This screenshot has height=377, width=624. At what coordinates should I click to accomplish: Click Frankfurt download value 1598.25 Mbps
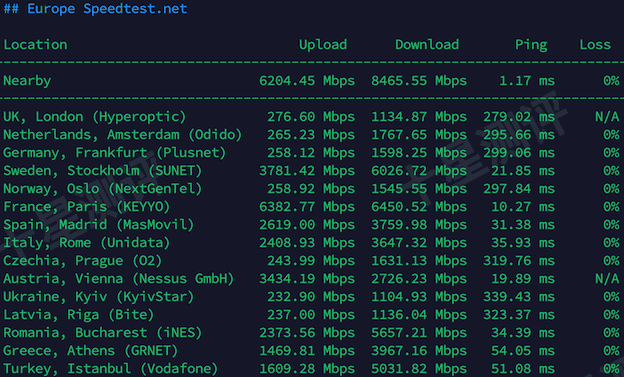tap(419, 152)
